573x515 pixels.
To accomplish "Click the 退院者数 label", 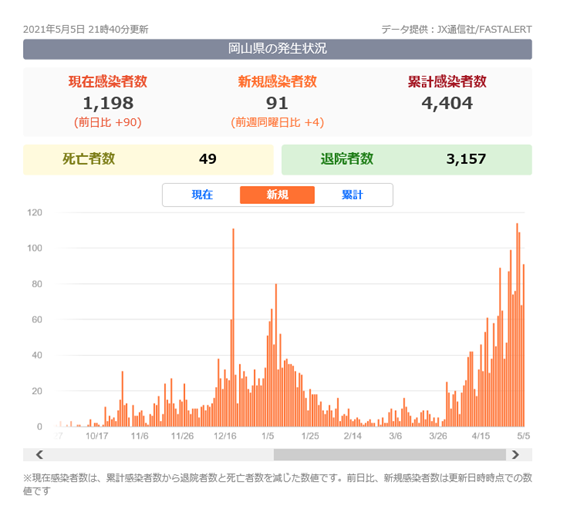I will (347, 159).
